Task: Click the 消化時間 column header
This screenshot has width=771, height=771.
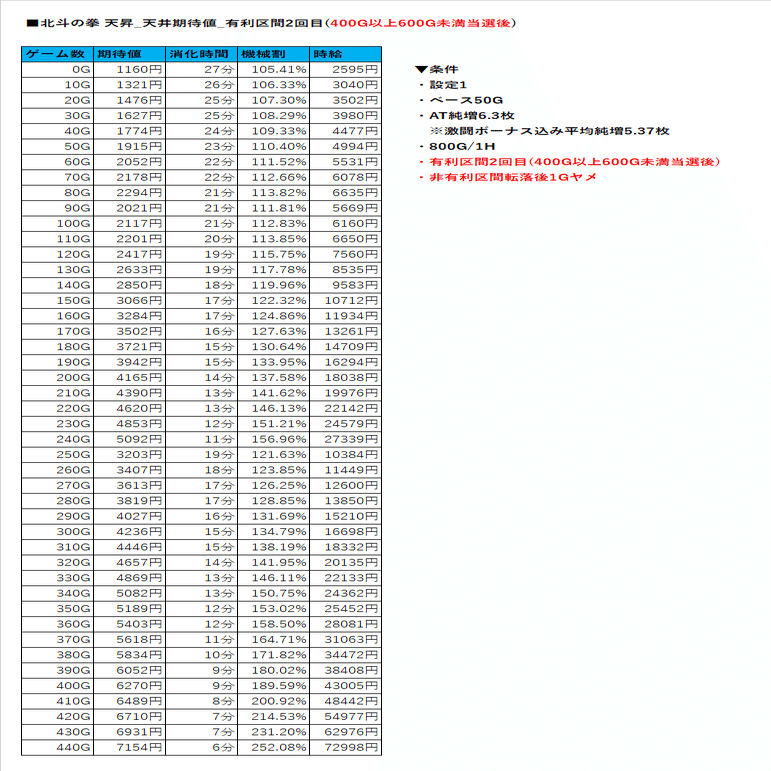Action: click(x=201, y=54)
